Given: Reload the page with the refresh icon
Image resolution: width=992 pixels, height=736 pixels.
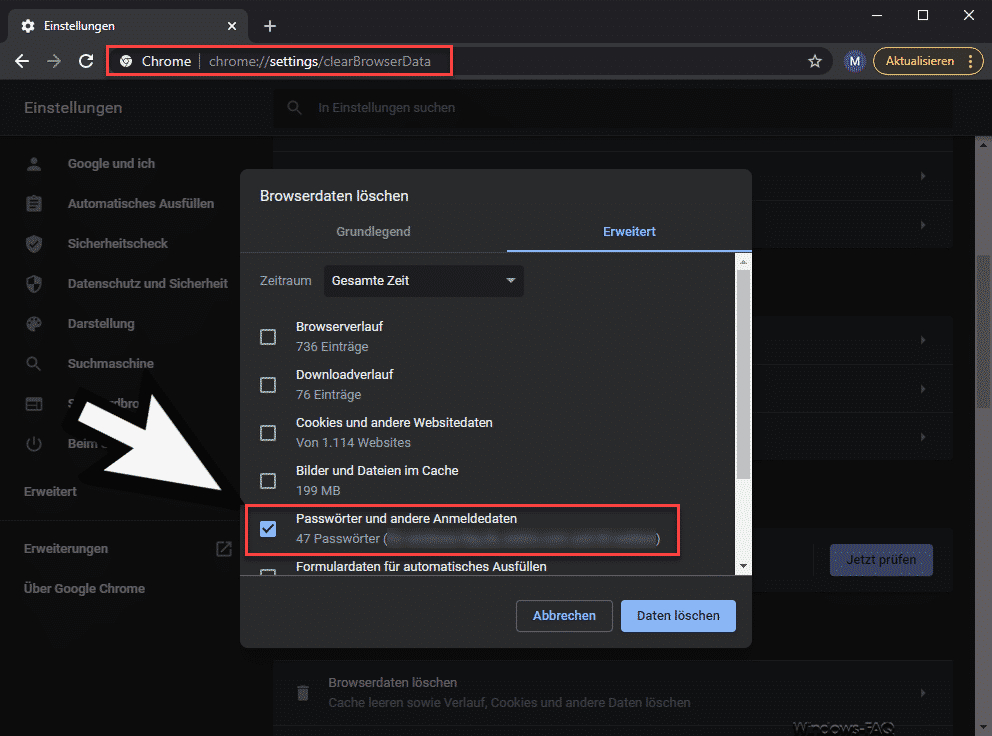Looking at the screenshot, I should (86, 61).
